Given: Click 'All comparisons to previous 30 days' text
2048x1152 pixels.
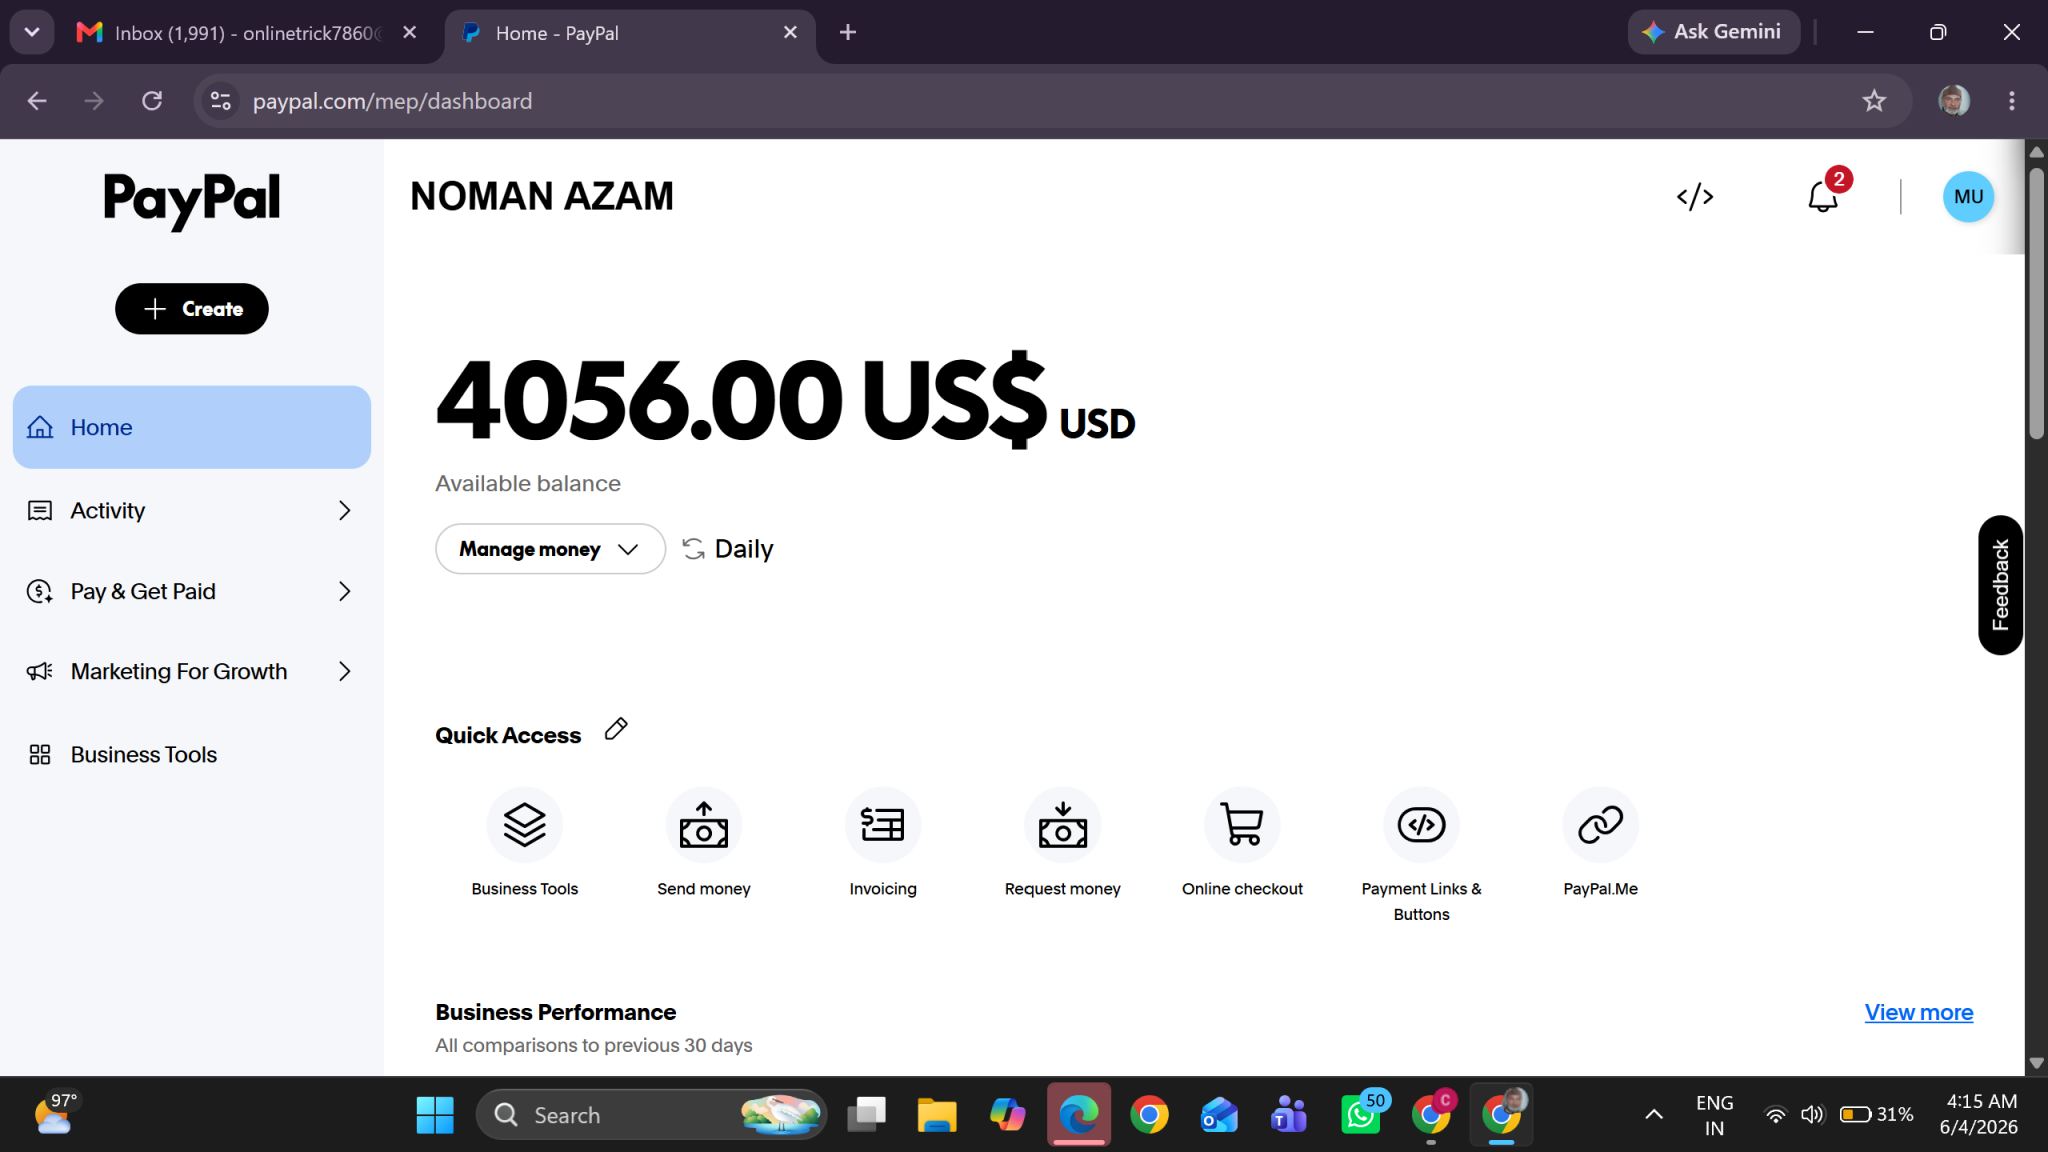Looking at the screenshot, I should click(594, 1045).
